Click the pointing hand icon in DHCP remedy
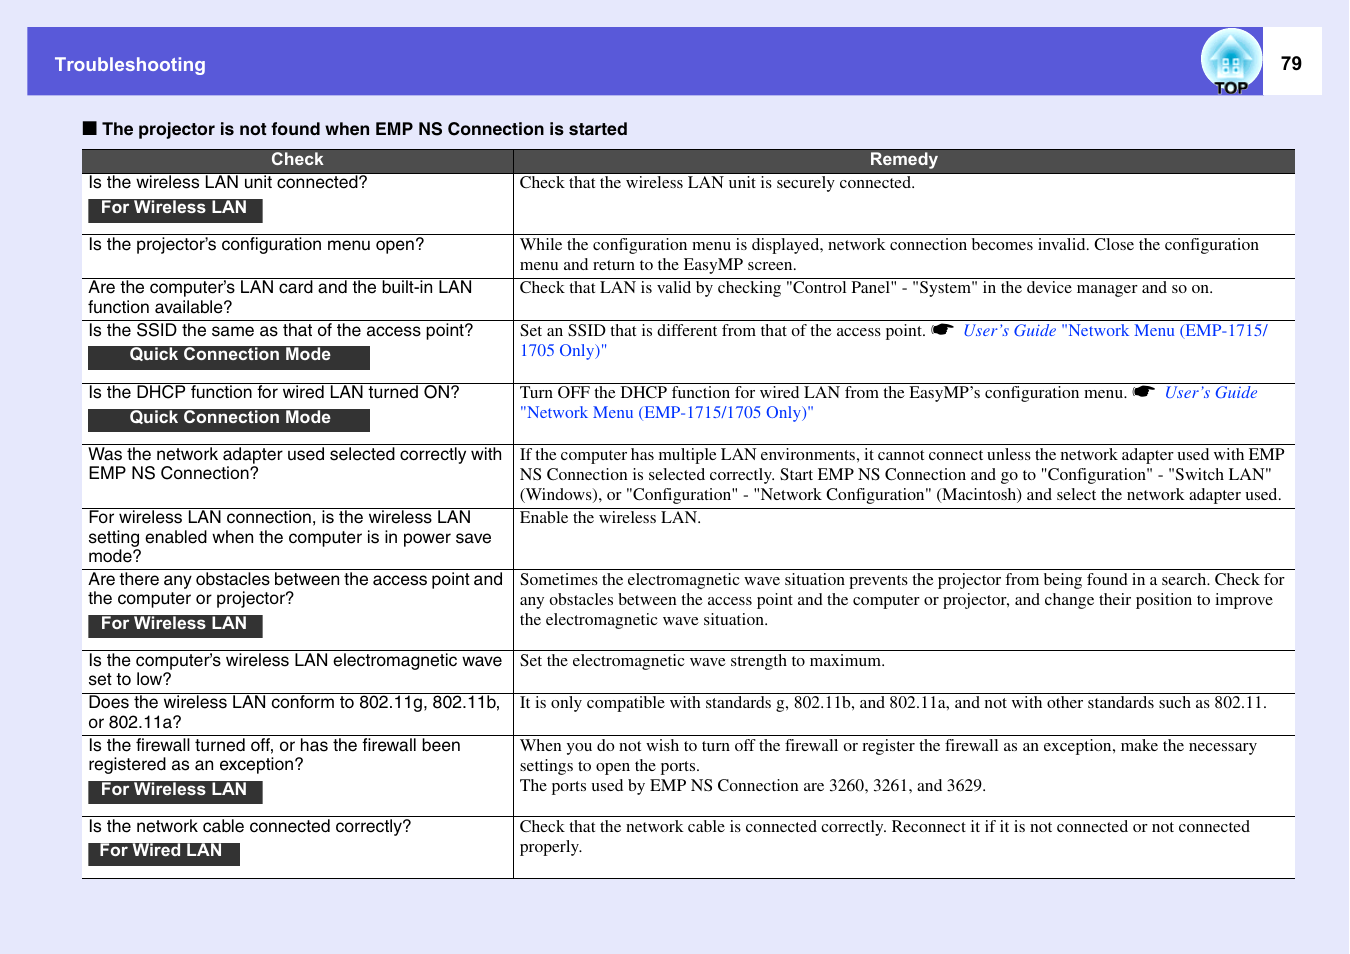 pos(1143,392)
